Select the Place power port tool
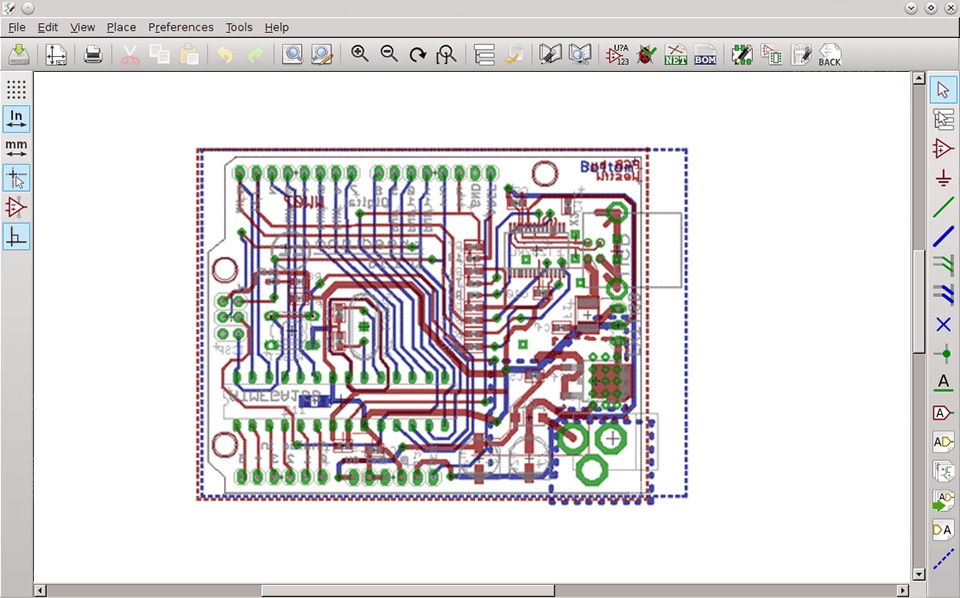The height and width of the screenshot is (598, 960). (x=943, y=179)
